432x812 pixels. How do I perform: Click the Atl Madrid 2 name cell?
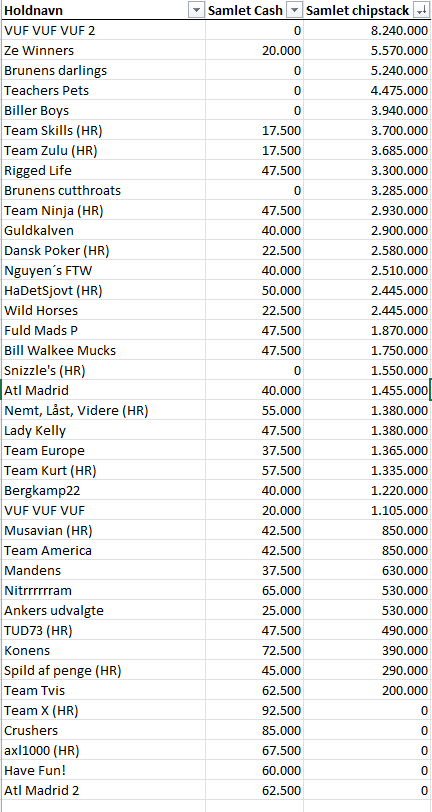(x=103, y=790)
